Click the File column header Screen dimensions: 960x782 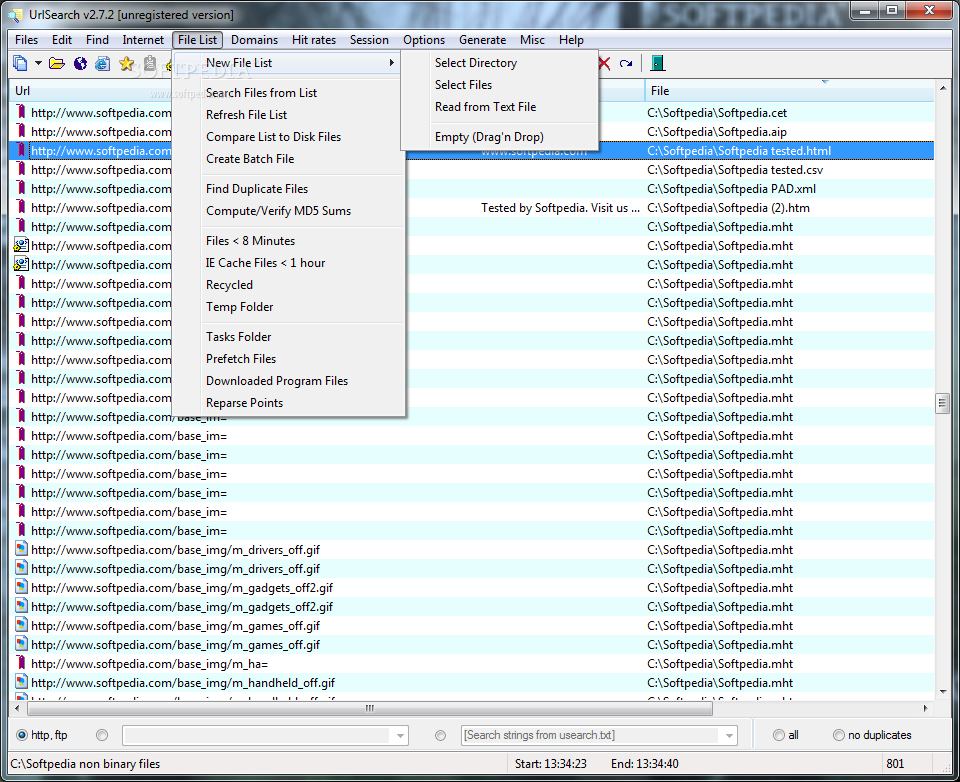789,91
